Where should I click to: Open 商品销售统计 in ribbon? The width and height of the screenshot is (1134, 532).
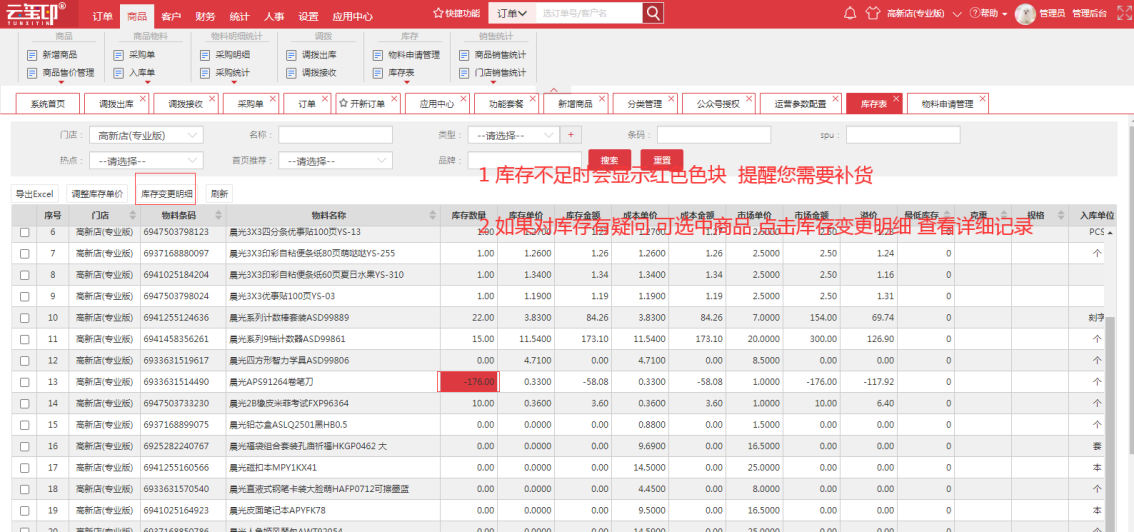coord(493,55)
